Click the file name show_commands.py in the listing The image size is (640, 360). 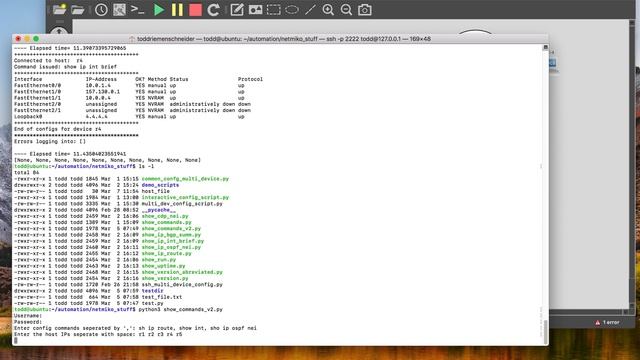pyautogui.click(x=167, y=222)
